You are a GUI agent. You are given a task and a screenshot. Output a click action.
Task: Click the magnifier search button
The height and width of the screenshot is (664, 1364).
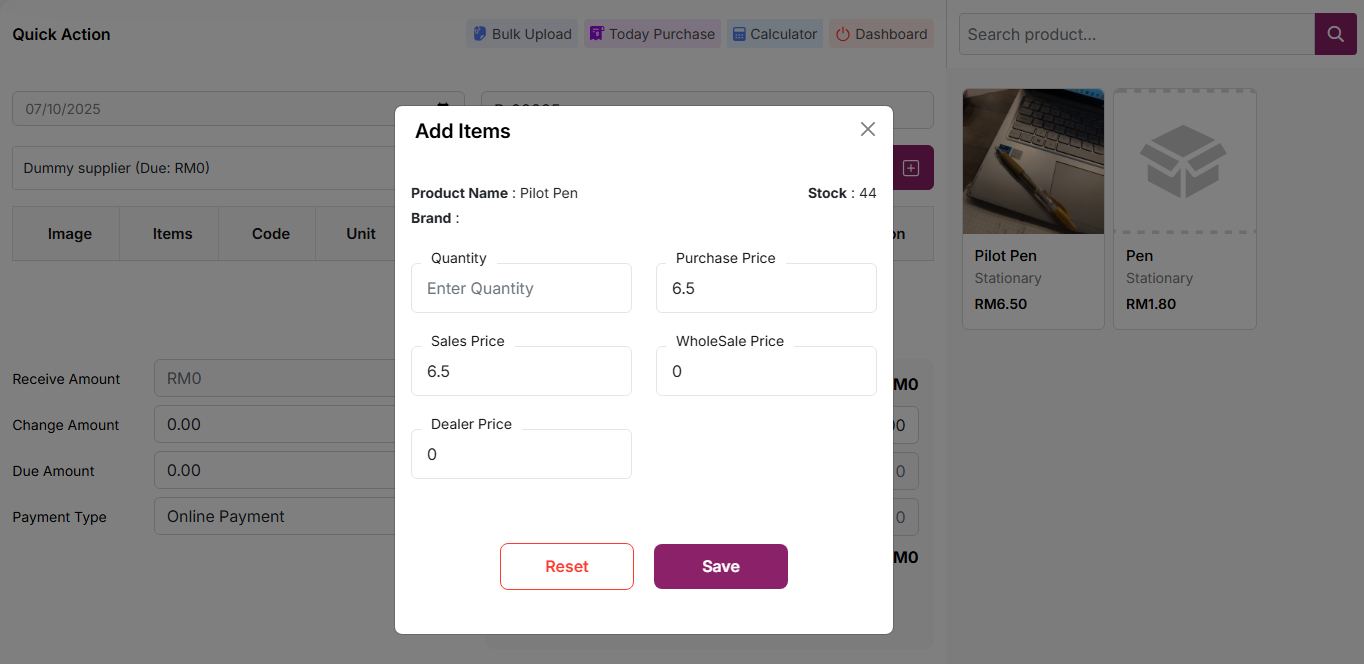pyautogui.click(x=1335, y=34)
